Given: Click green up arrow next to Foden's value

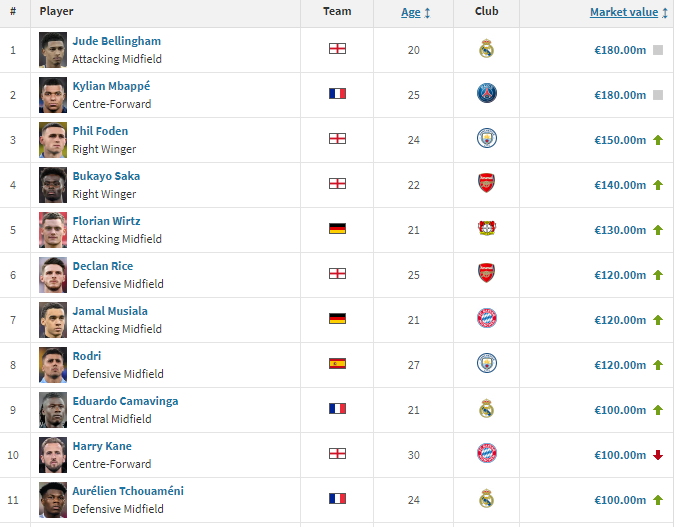Looking at the screenshot, I should [x=658, y=140].
